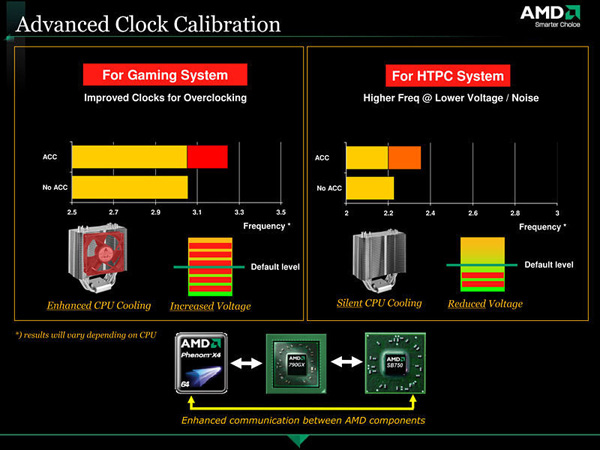
Task: Click the Silent CPU Cooling underlined caption
Action: click(x=379, y=303)
